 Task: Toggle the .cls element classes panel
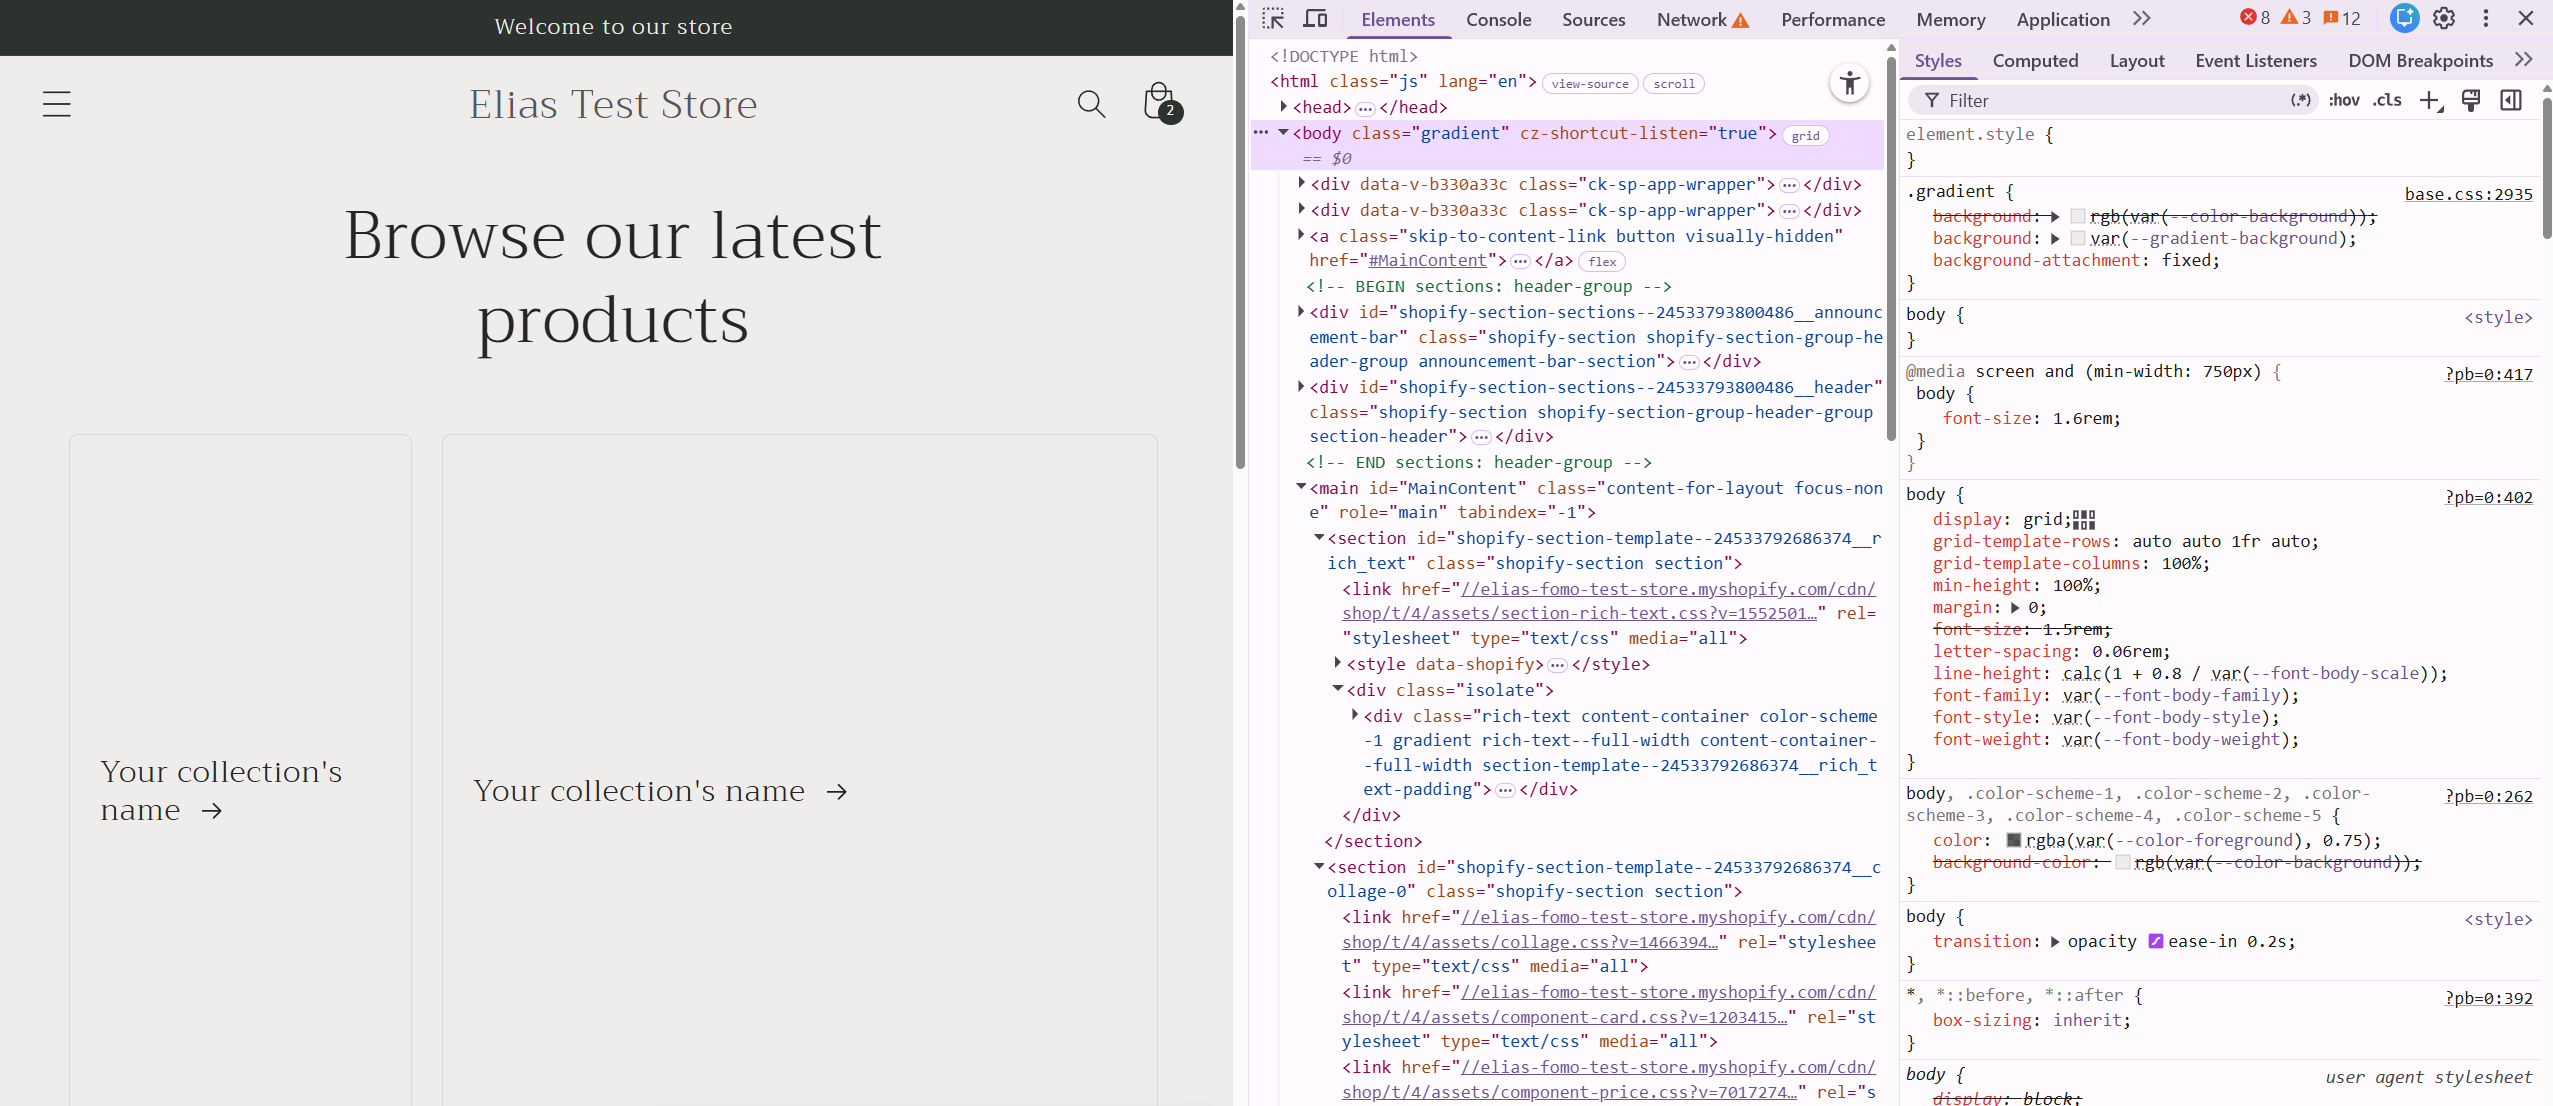click(2387, 100)
